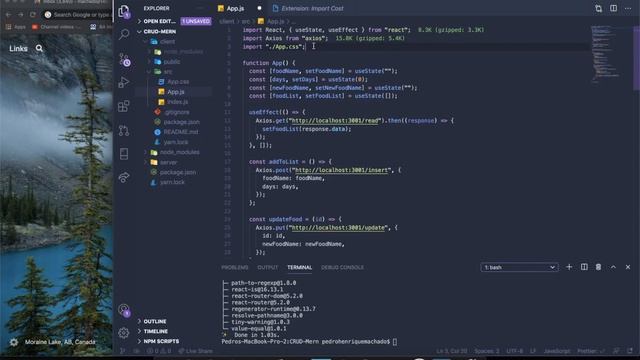Open the editor More Actions menu
The image size is (640, 360).
coord(628,9)
